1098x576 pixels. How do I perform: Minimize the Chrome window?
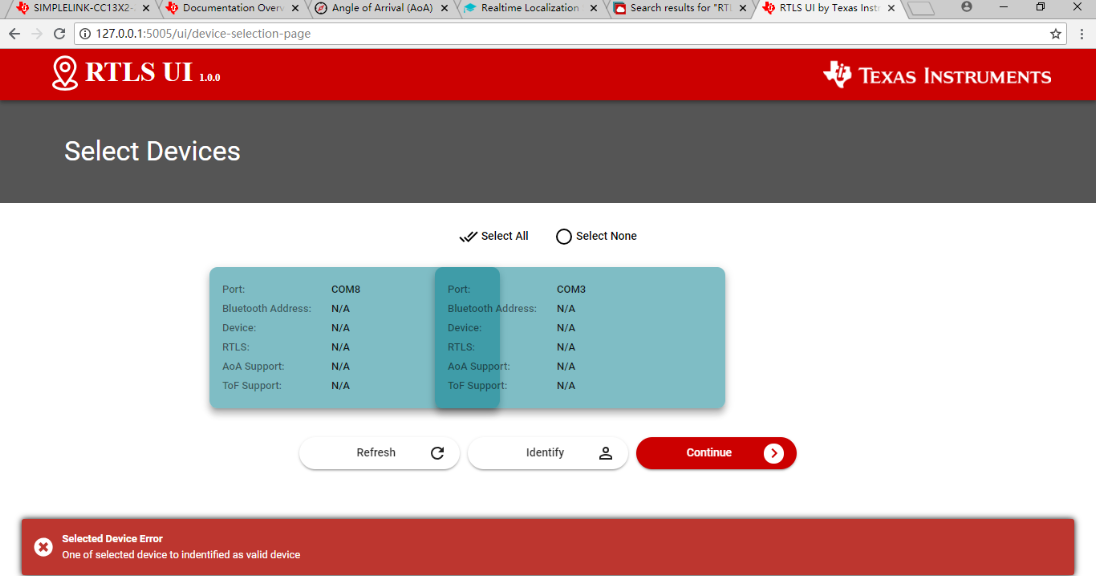pyautogui.click(x=1003, y=7)
